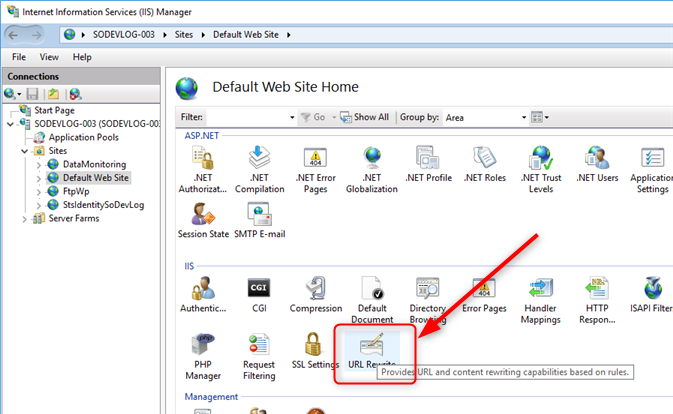
Task: Click Create New Connection icon in Connections
Action: (10, 94)
